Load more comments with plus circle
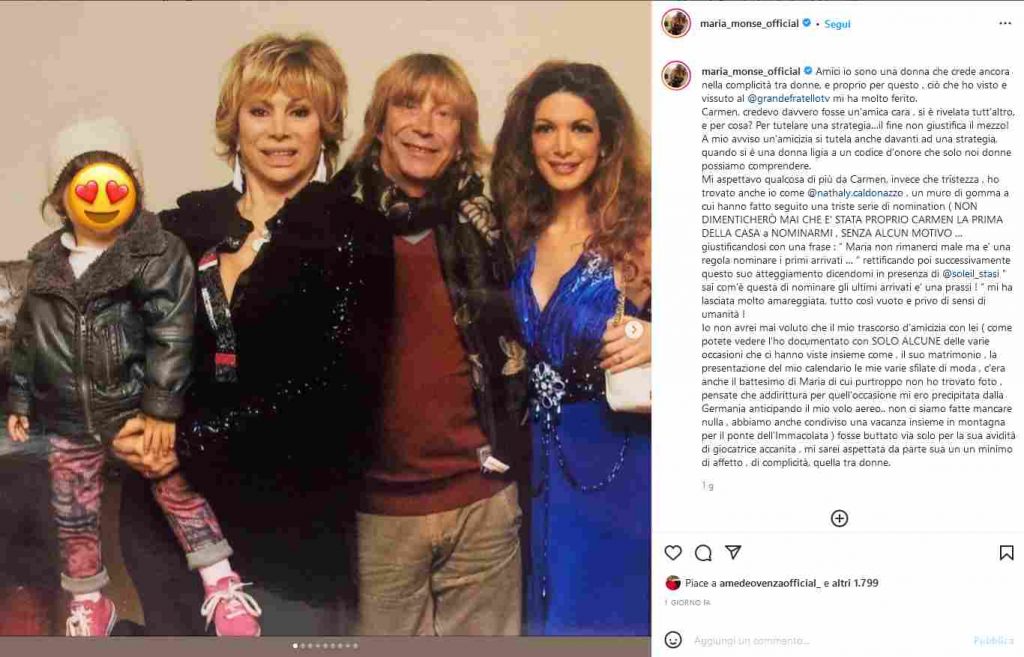Image resolution: width=1024 pixels, height=657 pixels. 839,519
